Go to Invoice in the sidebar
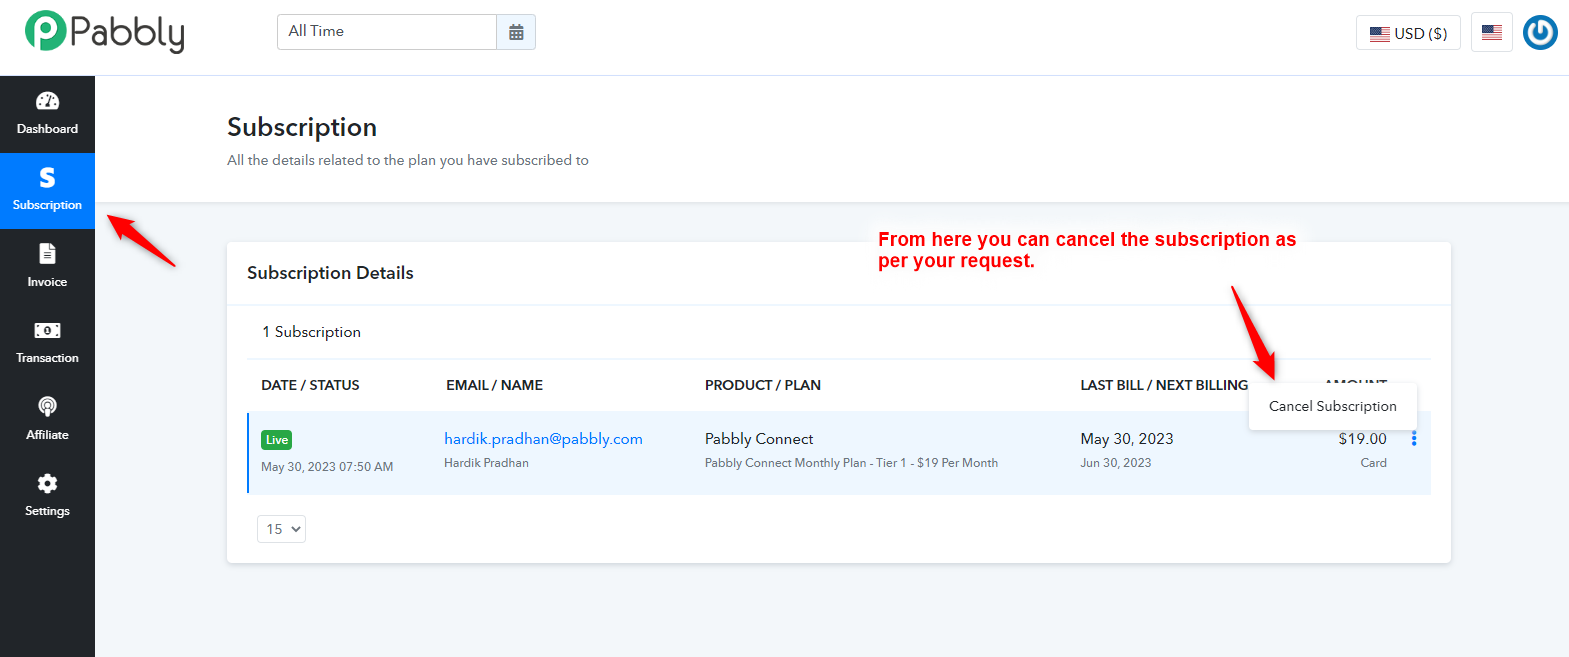Viewport: 1569px width, 657px height. coord(47,267)
